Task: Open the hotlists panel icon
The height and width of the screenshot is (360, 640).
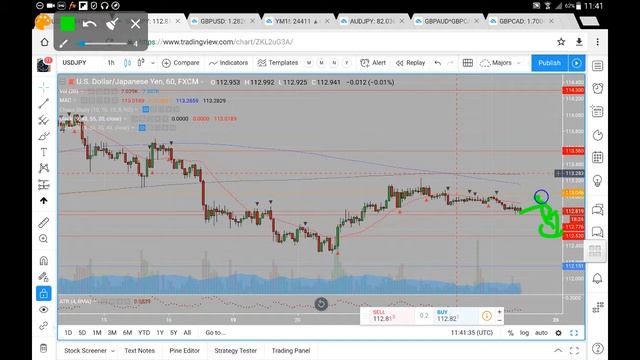Action: 598,135
